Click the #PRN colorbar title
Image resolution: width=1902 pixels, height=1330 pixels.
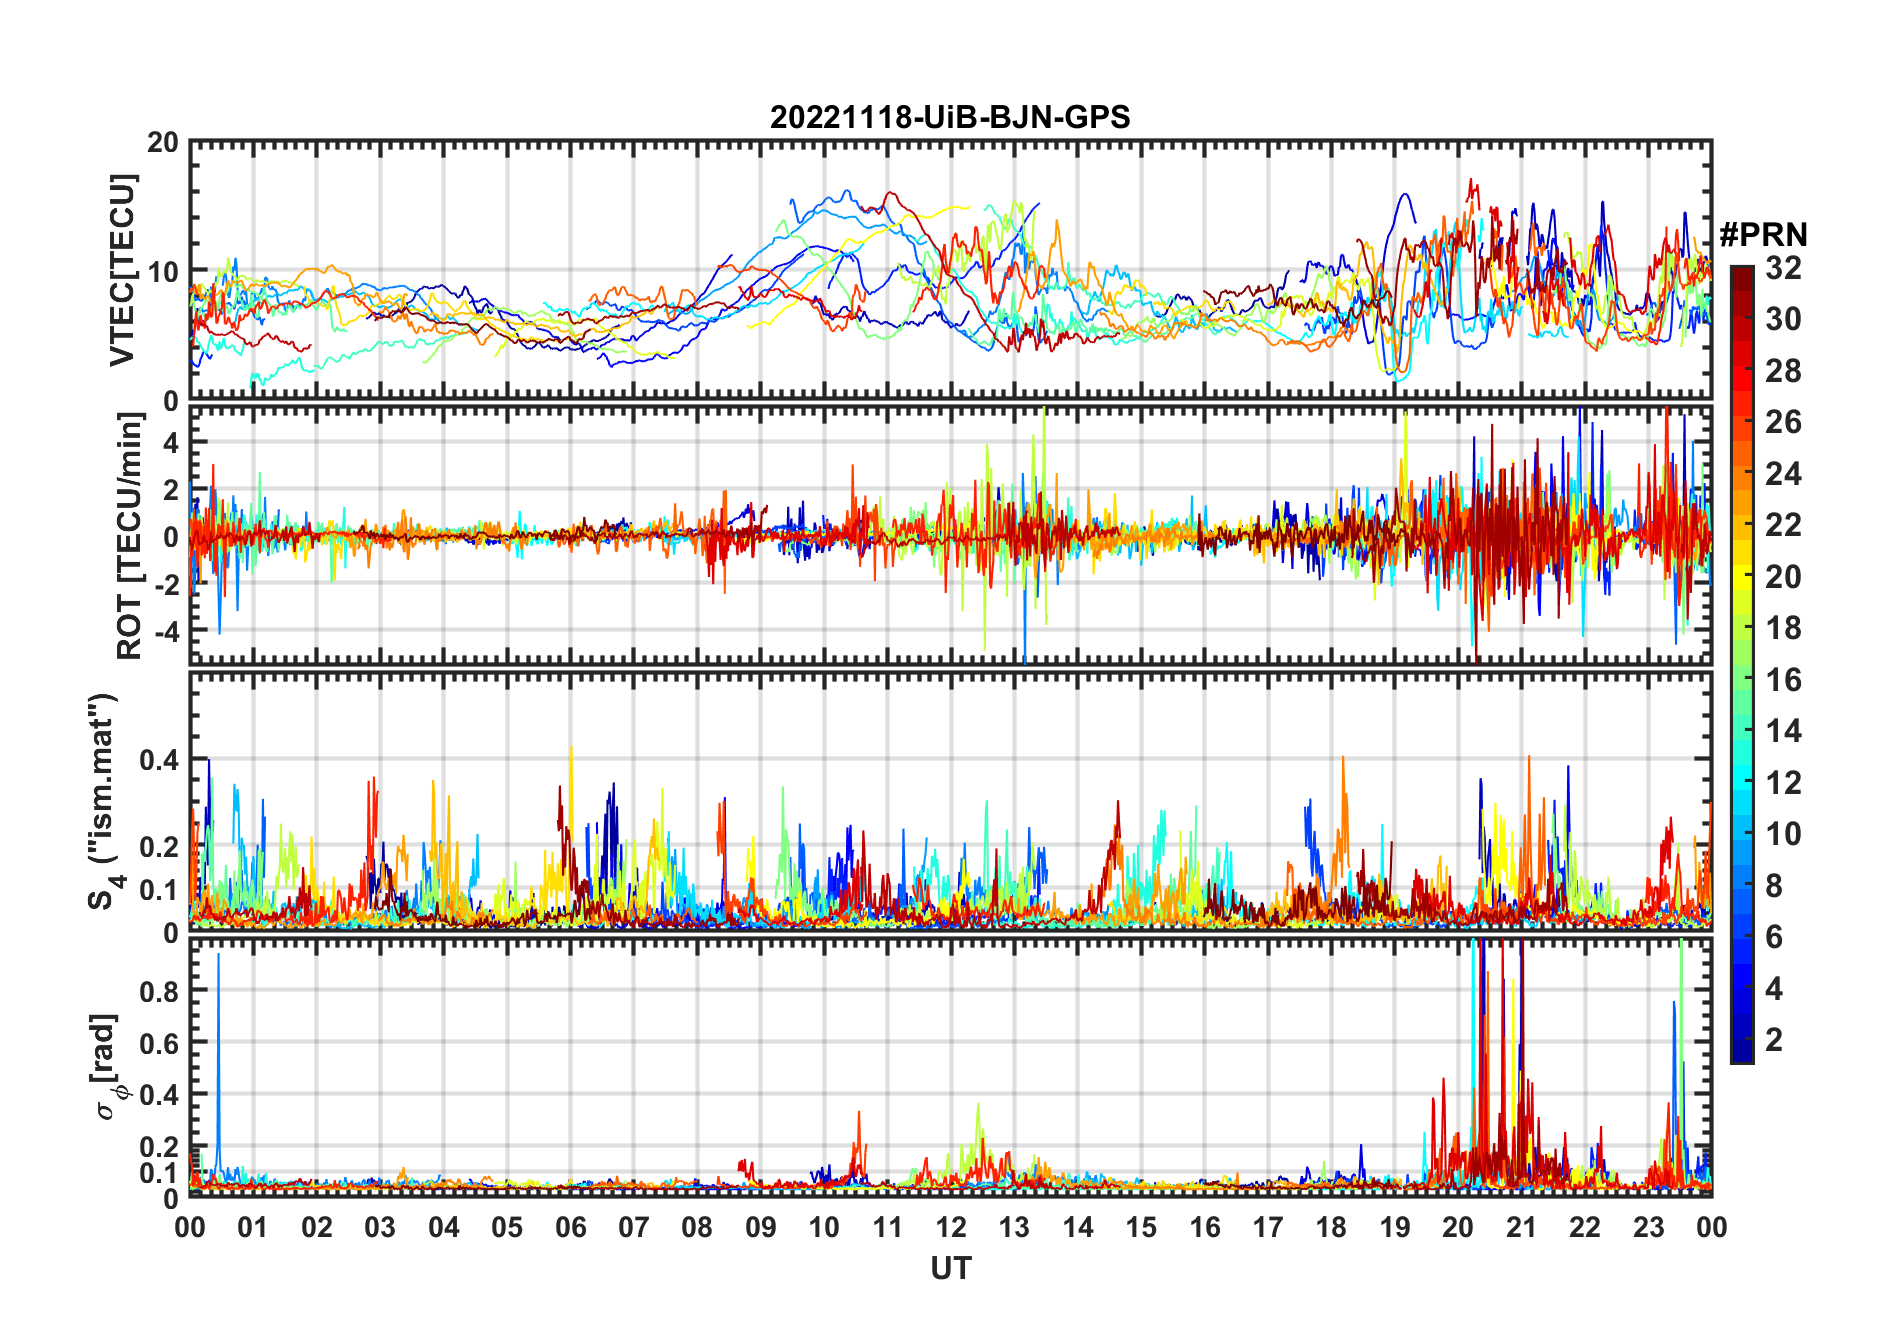tap(1763, 235)
